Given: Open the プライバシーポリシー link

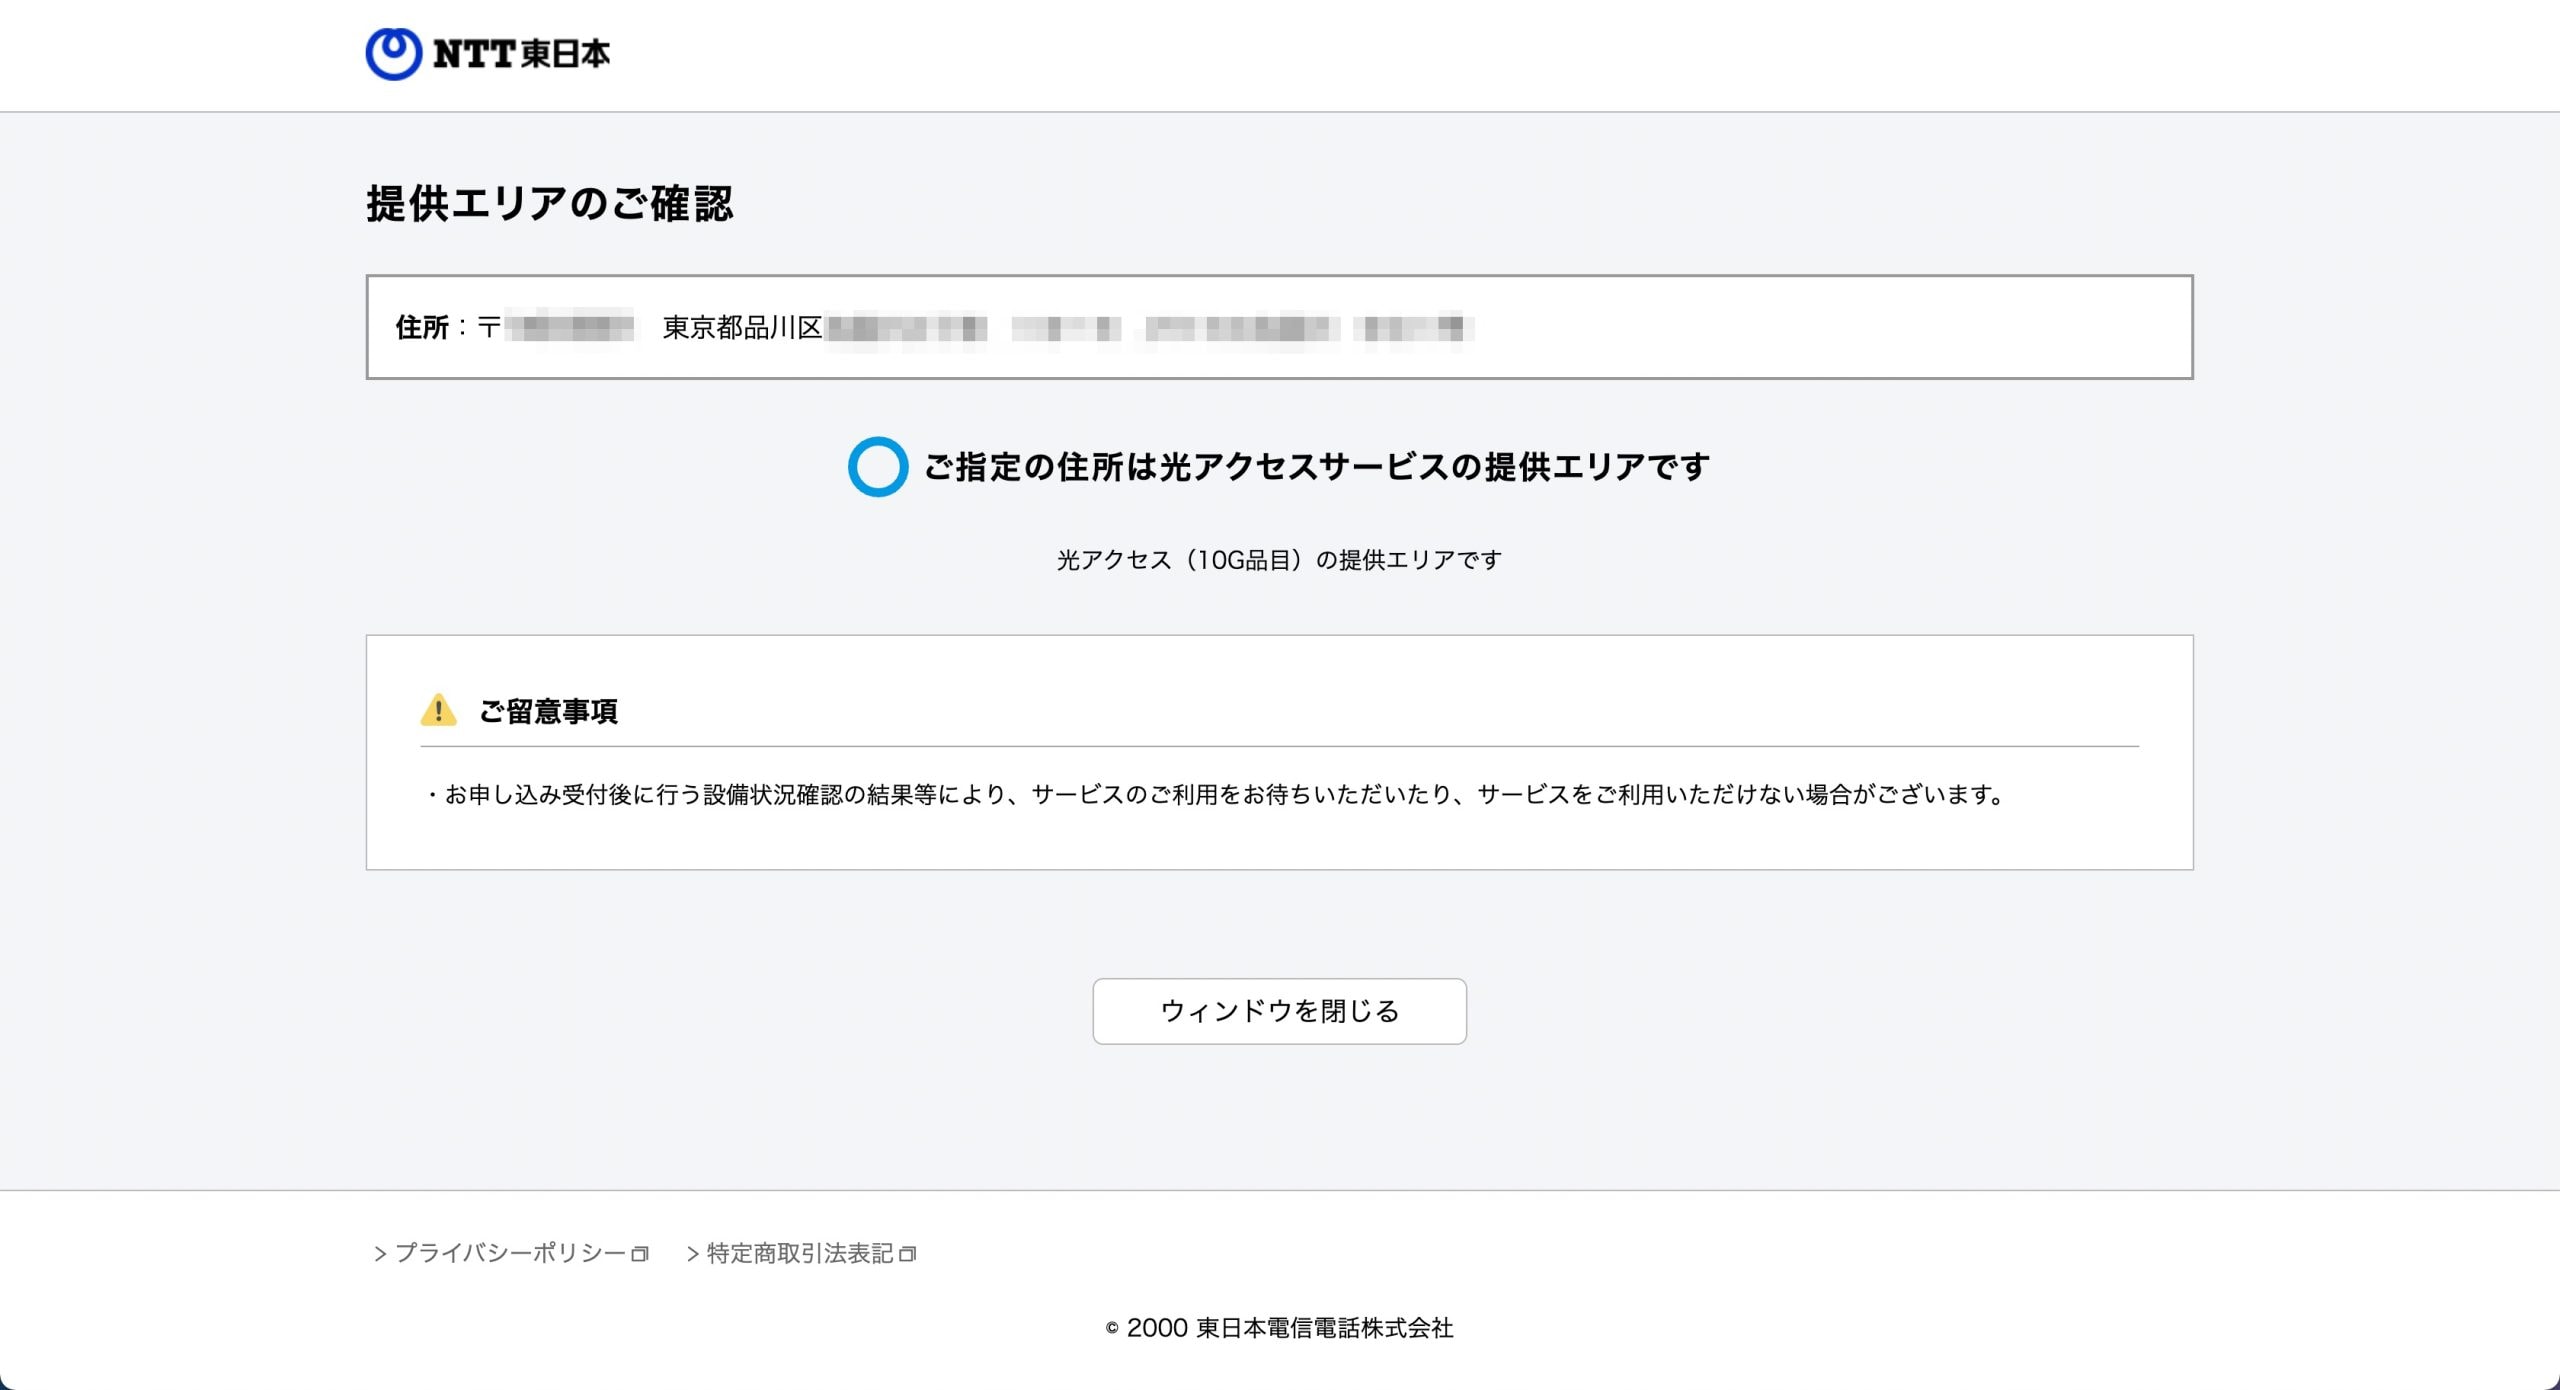Looking at the screenshot, I should [x=510, y=1253].
